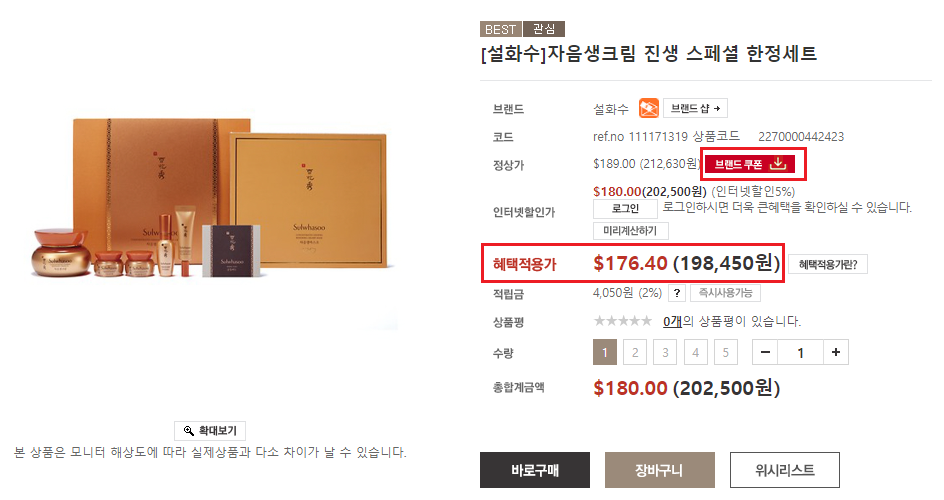
Task: Click the Sulwhasoo gift set product image
Action: pos(212,199)
